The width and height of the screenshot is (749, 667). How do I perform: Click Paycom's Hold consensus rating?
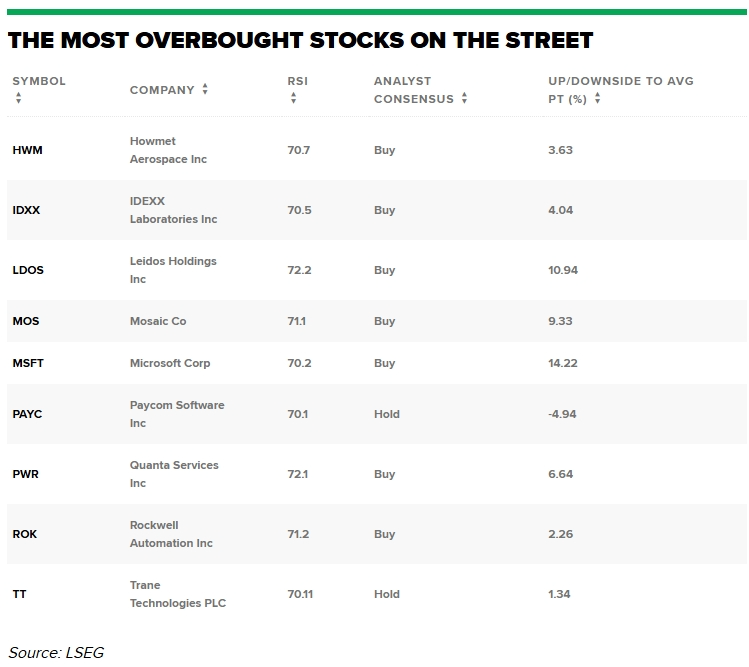[x=386, y=414]
